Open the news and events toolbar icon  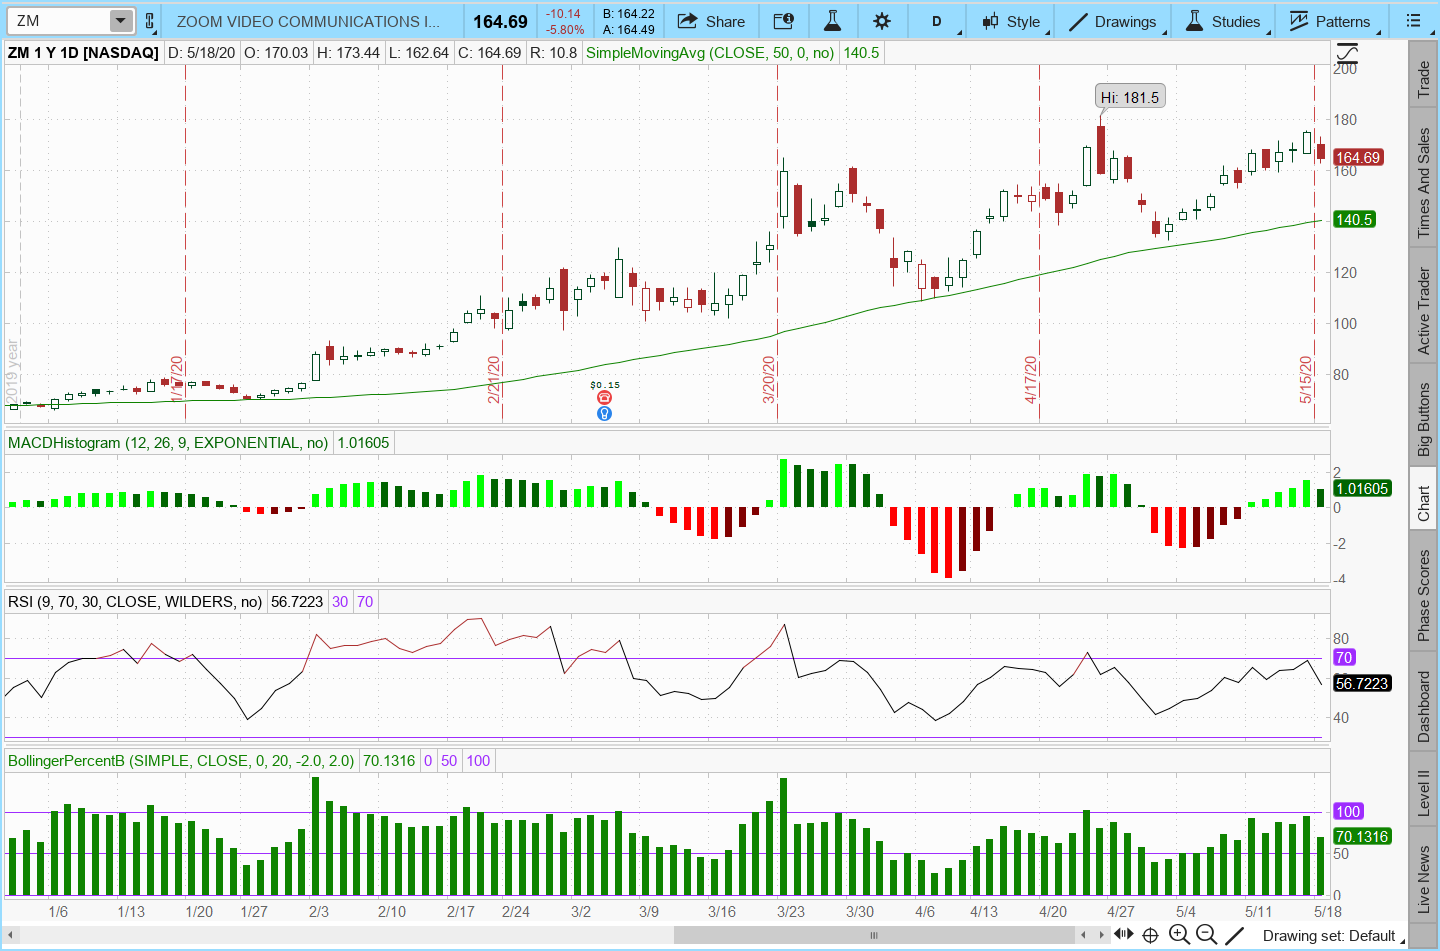point(784,21)
